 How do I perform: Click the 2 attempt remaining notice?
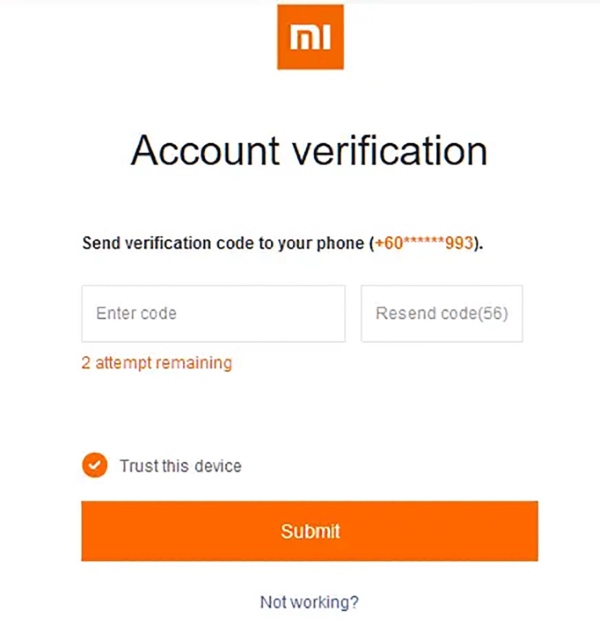156,363
